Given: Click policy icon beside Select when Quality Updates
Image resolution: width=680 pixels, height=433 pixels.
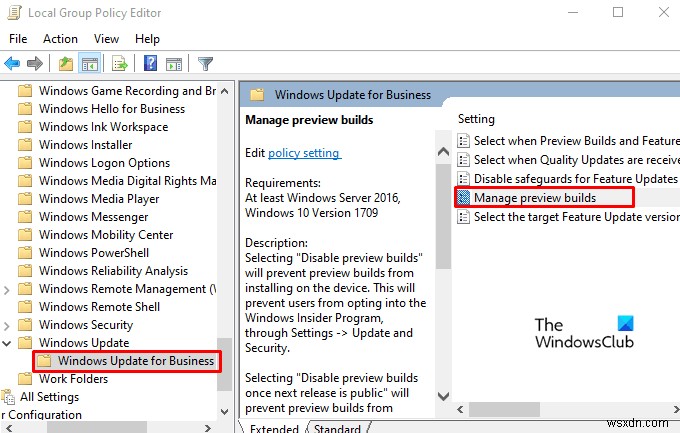Looking at the screenshot, I should (x=464, y=160).
